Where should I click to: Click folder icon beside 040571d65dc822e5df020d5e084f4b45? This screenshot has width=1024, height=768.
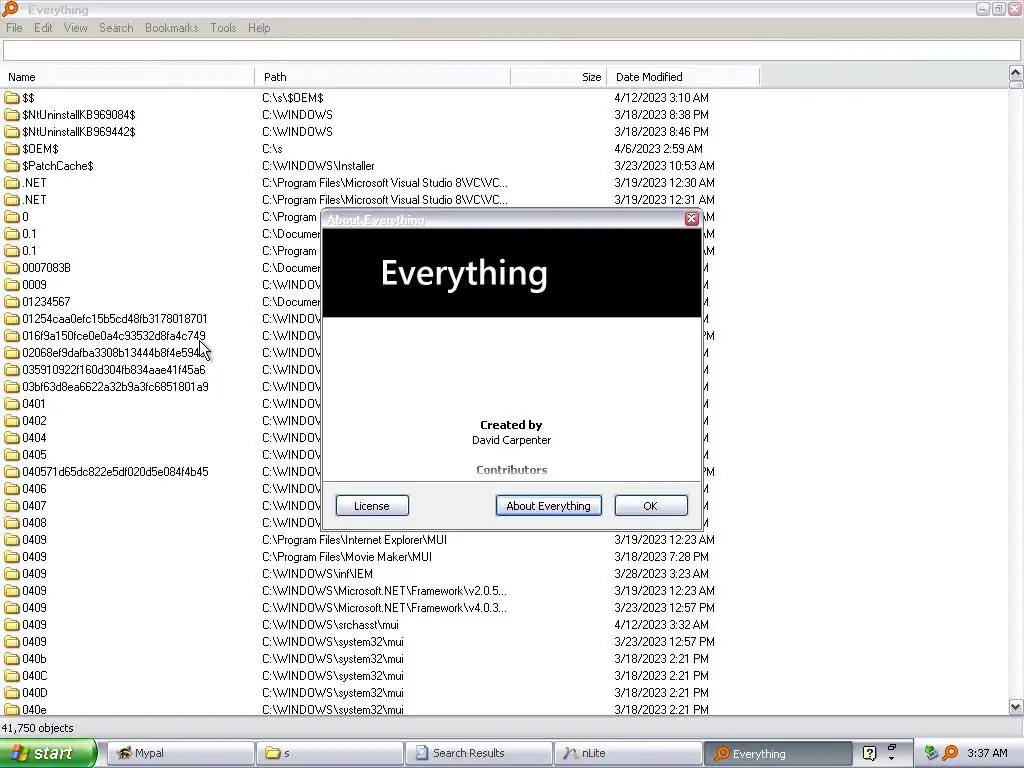point(12,472)
